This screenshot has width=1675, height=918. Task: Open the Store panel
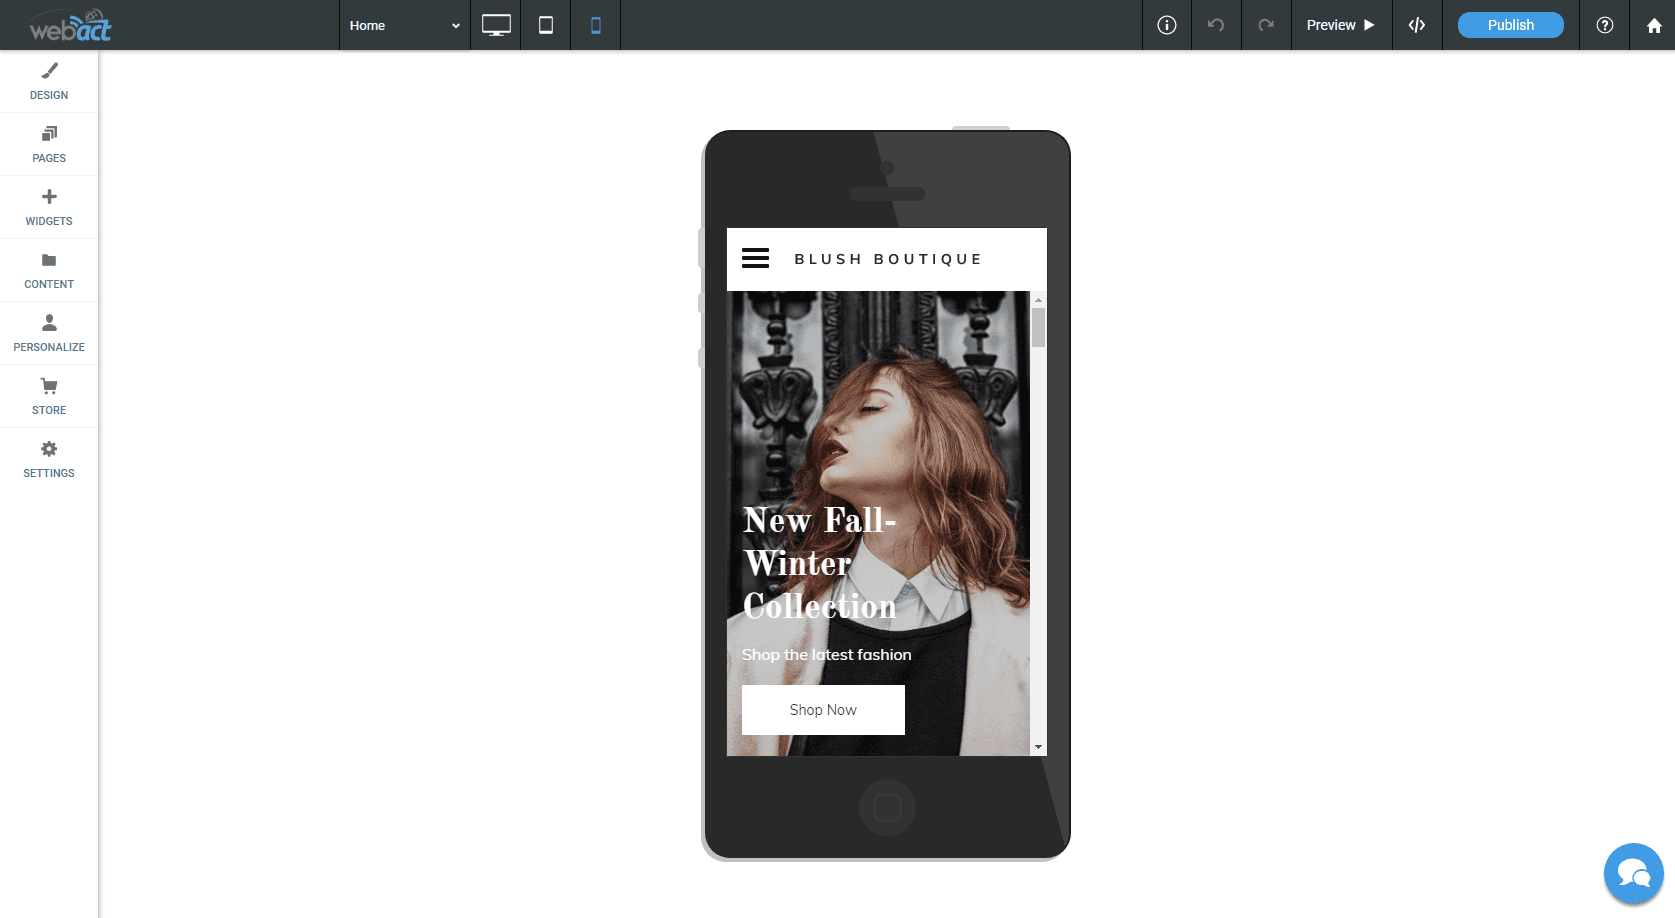48,395
